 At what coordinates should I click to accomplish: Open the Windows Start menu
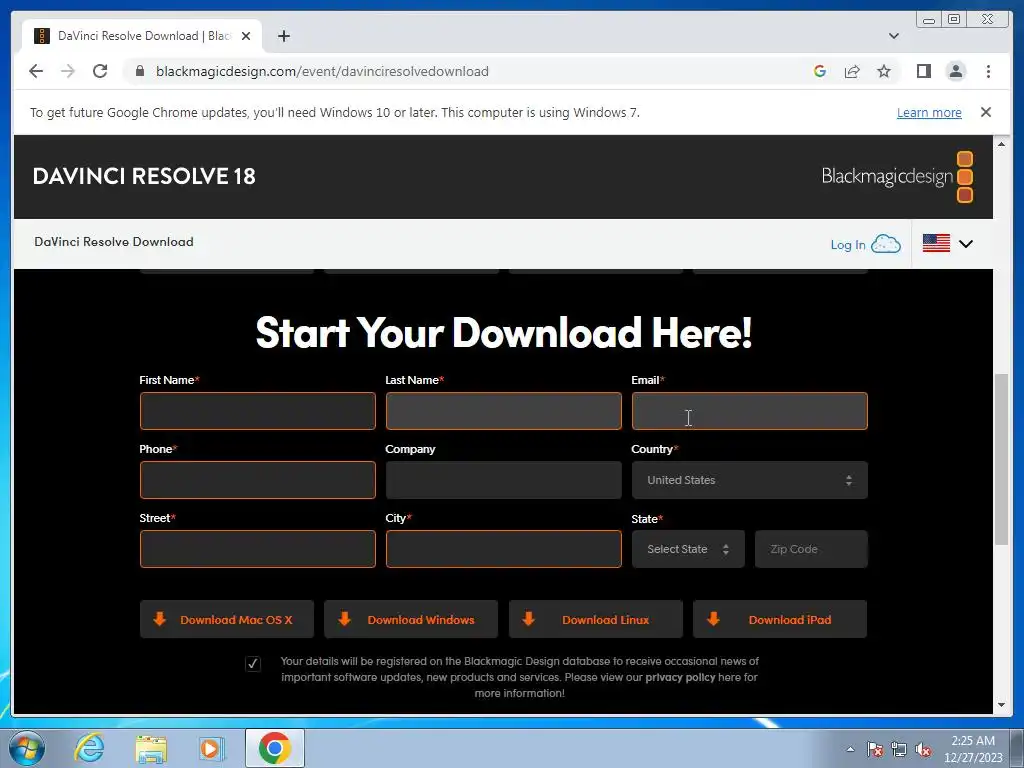[x=27, y=748]
